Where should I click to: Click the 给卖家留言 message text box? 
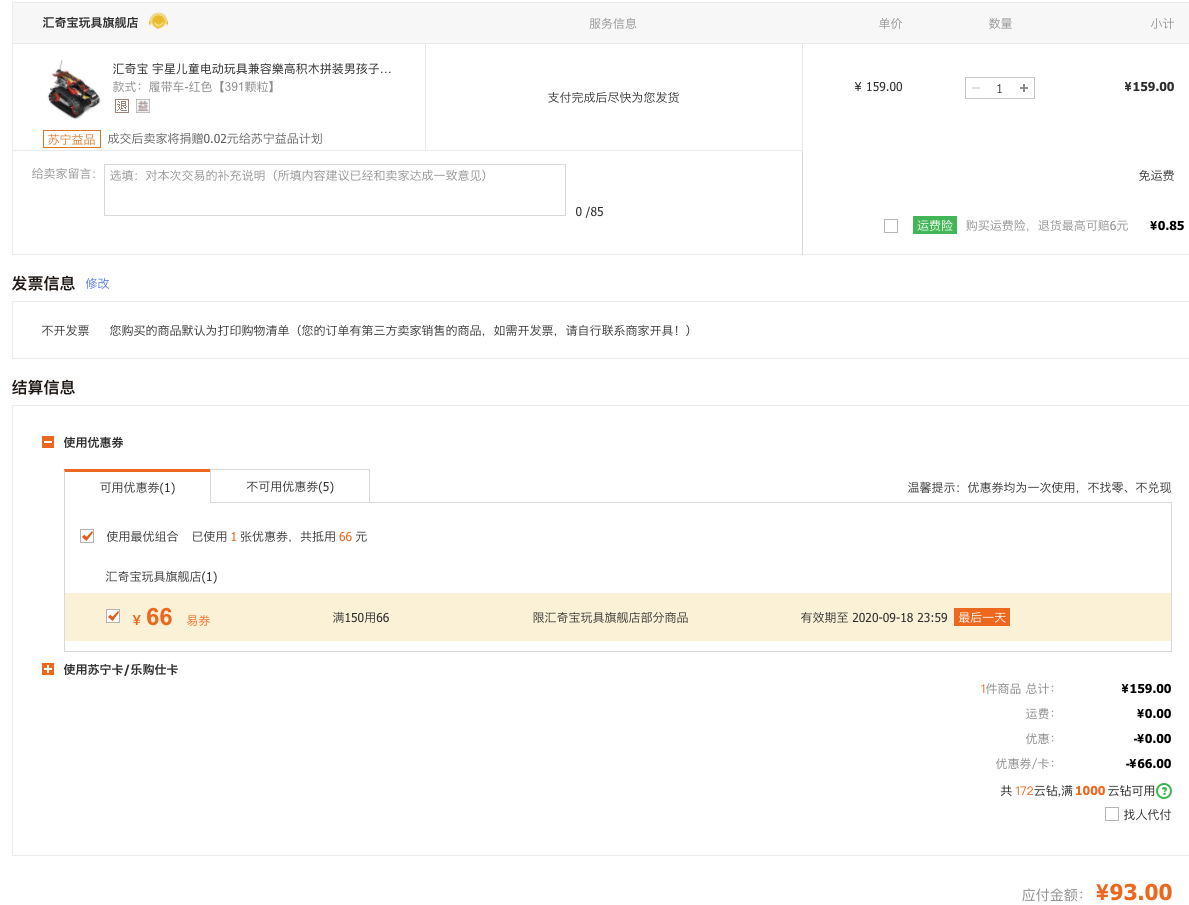pyautogui.click(x=335, y=190)
